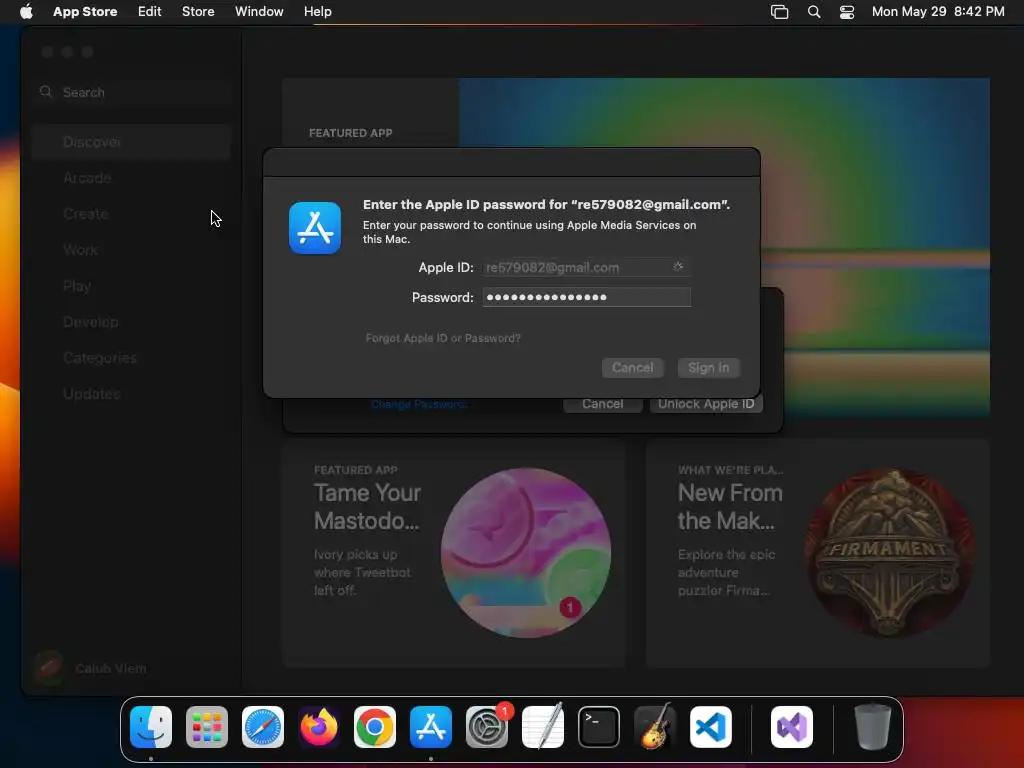Open Control Center in the menu bar

coord(847,12)
